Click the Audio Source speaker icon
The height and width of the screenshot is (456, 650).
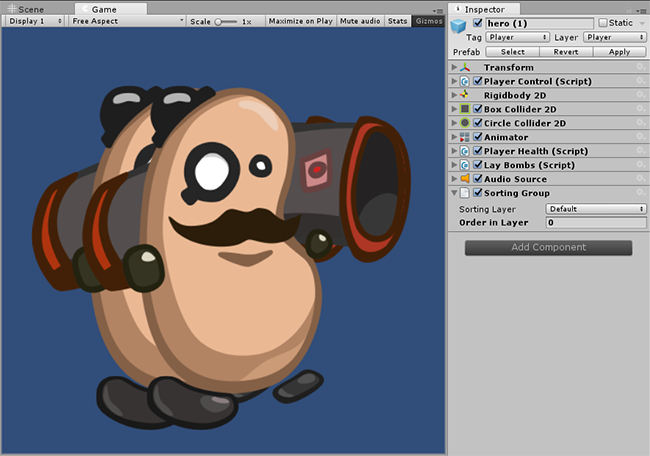pos(465,179)
